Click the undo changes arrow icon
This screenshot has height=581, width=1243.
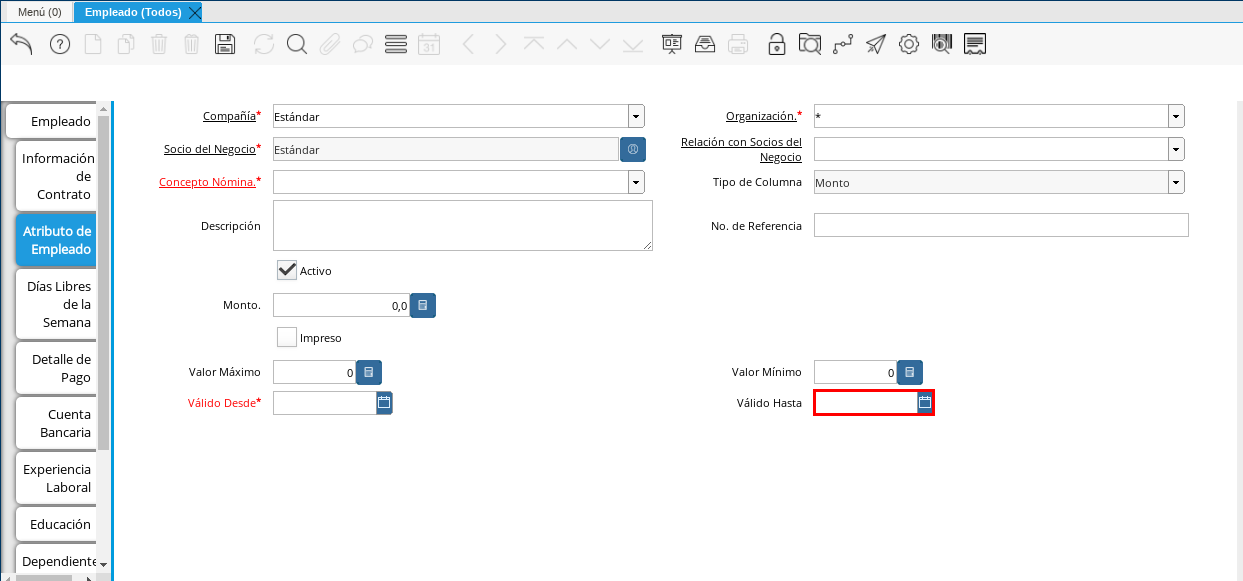pyautogui.click(x=21, y=44)
